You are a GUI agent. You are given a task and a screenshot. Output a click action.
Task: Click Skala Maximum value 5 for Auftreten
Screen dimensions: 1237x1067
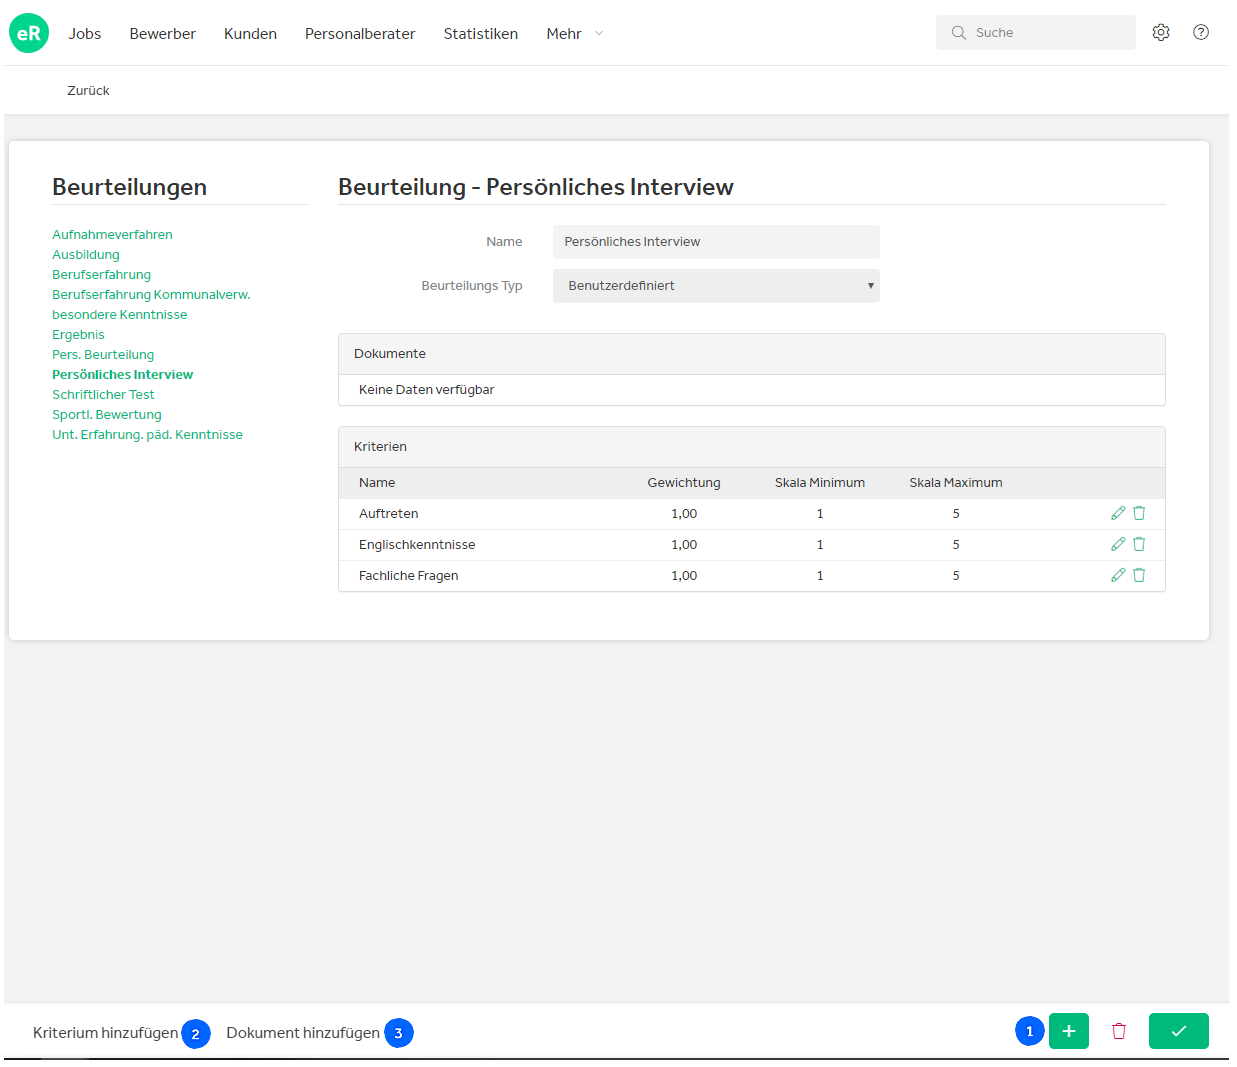pos(956,514)
